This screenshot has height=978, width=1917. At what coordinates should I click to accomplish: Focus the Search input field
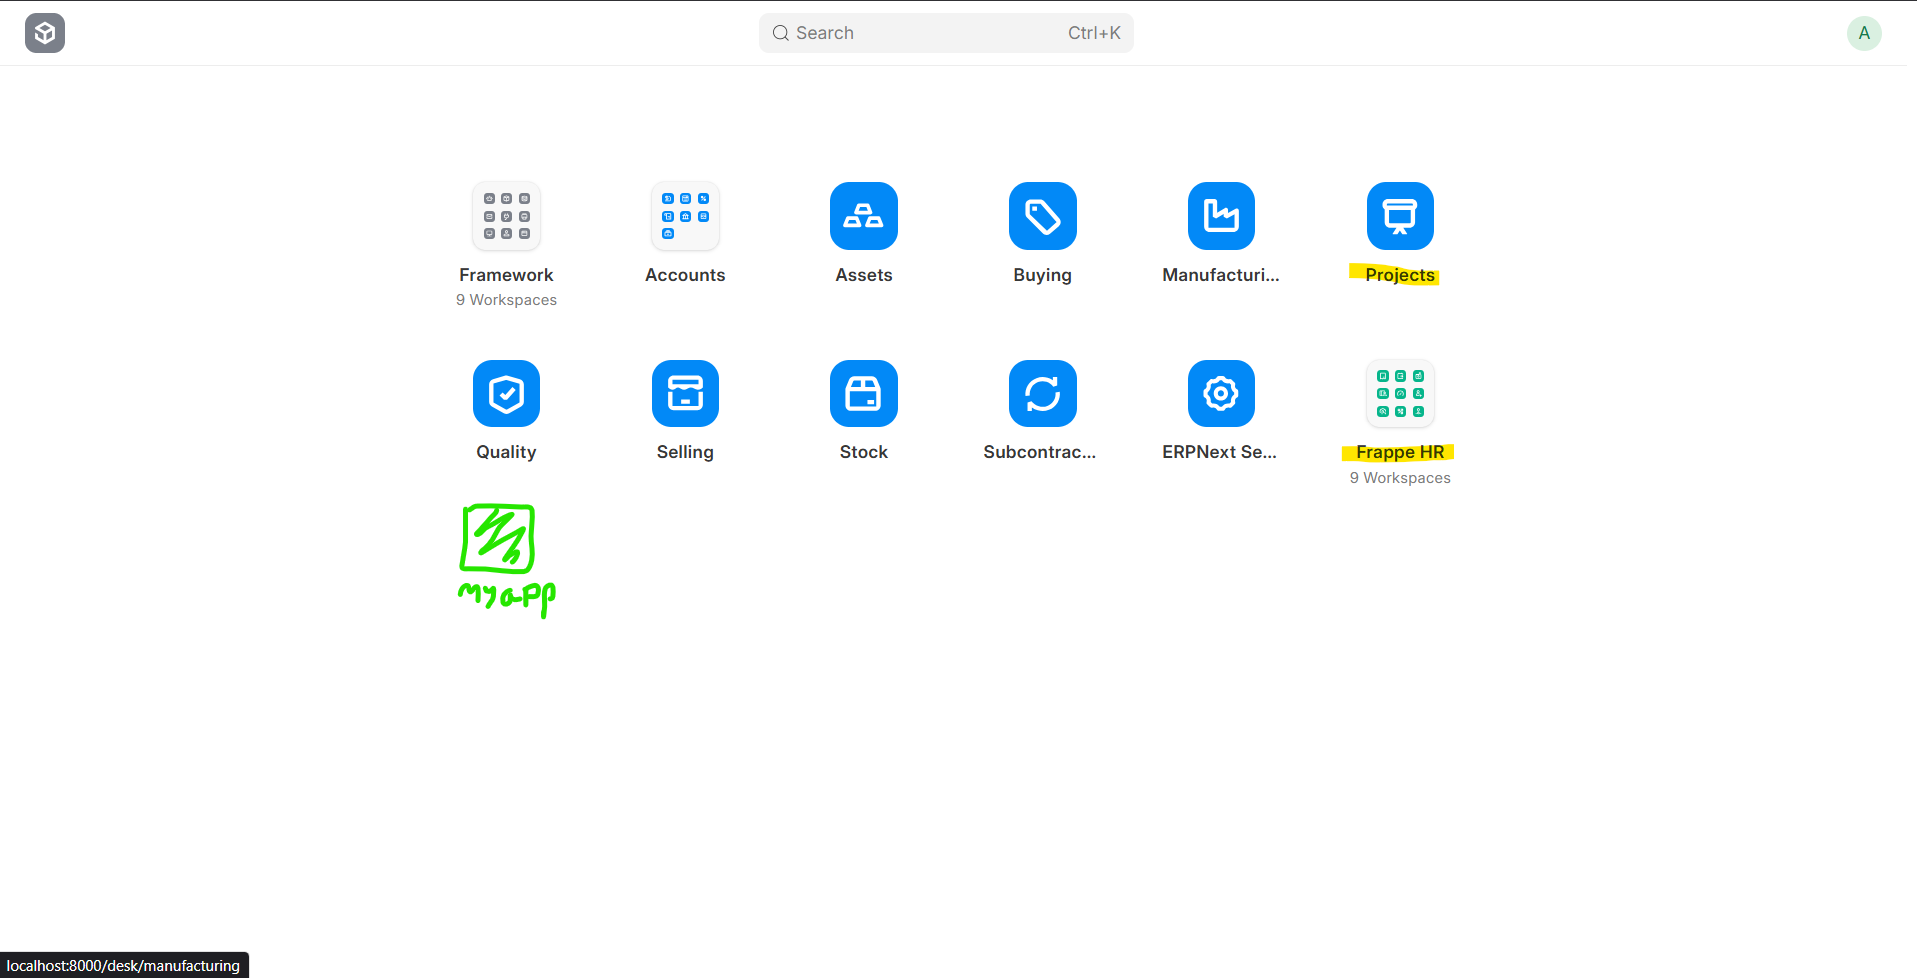(930, 33)
